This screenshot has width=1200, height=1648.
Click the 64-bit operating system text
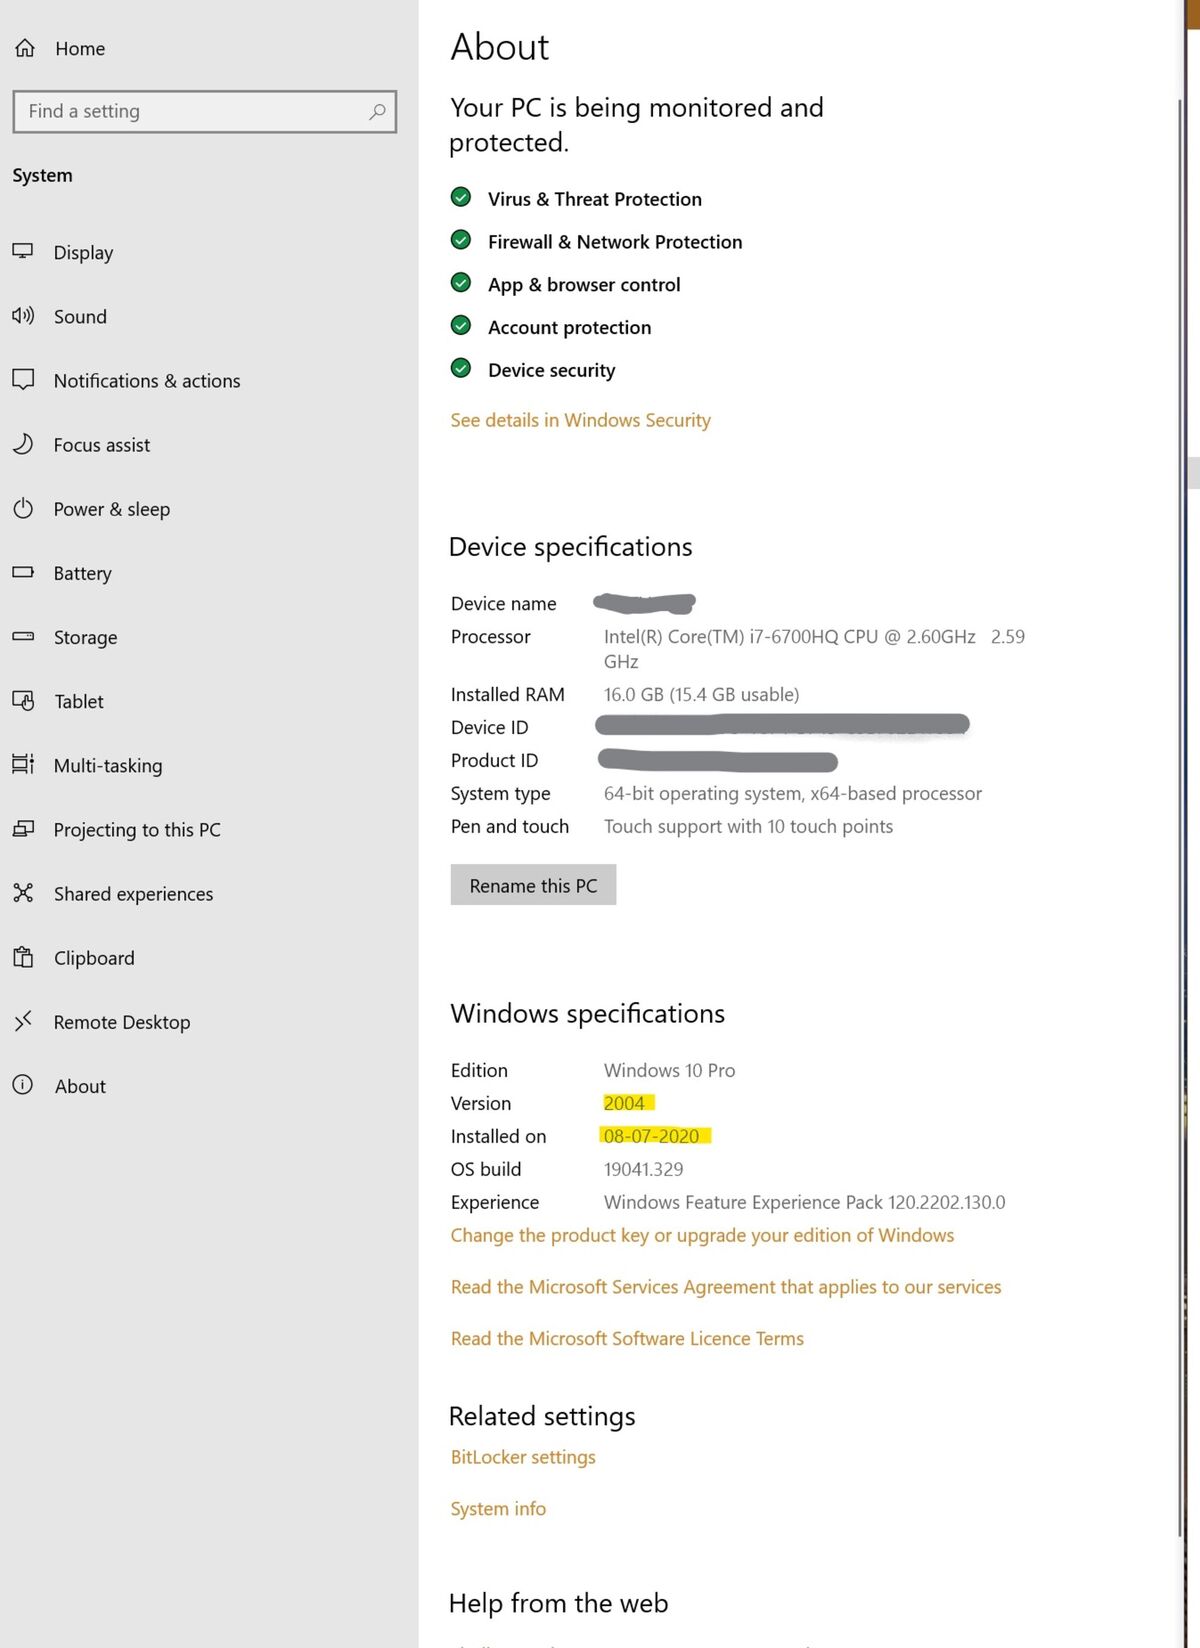[x=792, y=793]
